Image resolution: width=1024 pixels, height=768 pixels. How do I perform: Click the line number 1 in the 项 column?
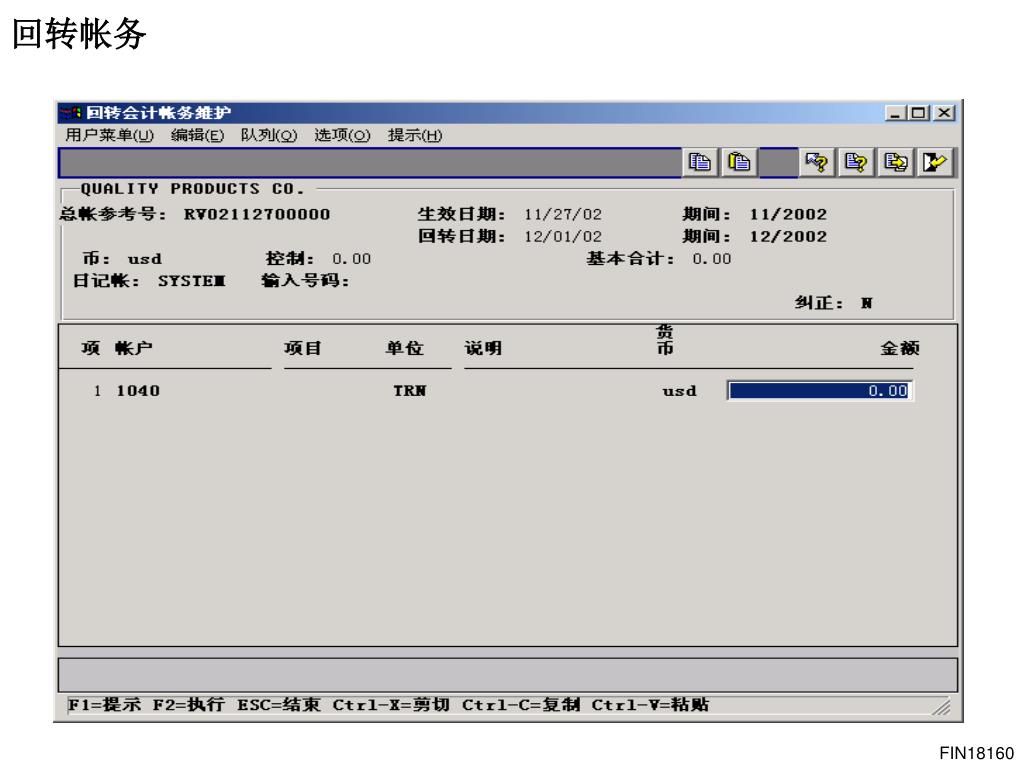[97, 391]
